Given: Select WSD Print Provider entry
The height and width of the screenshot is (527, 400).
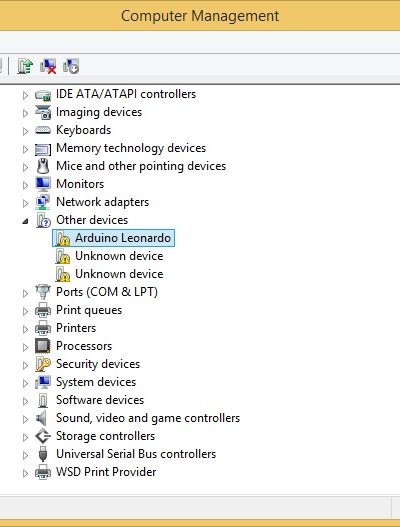Looking at the screenshot, I should (x=106, y=472).
